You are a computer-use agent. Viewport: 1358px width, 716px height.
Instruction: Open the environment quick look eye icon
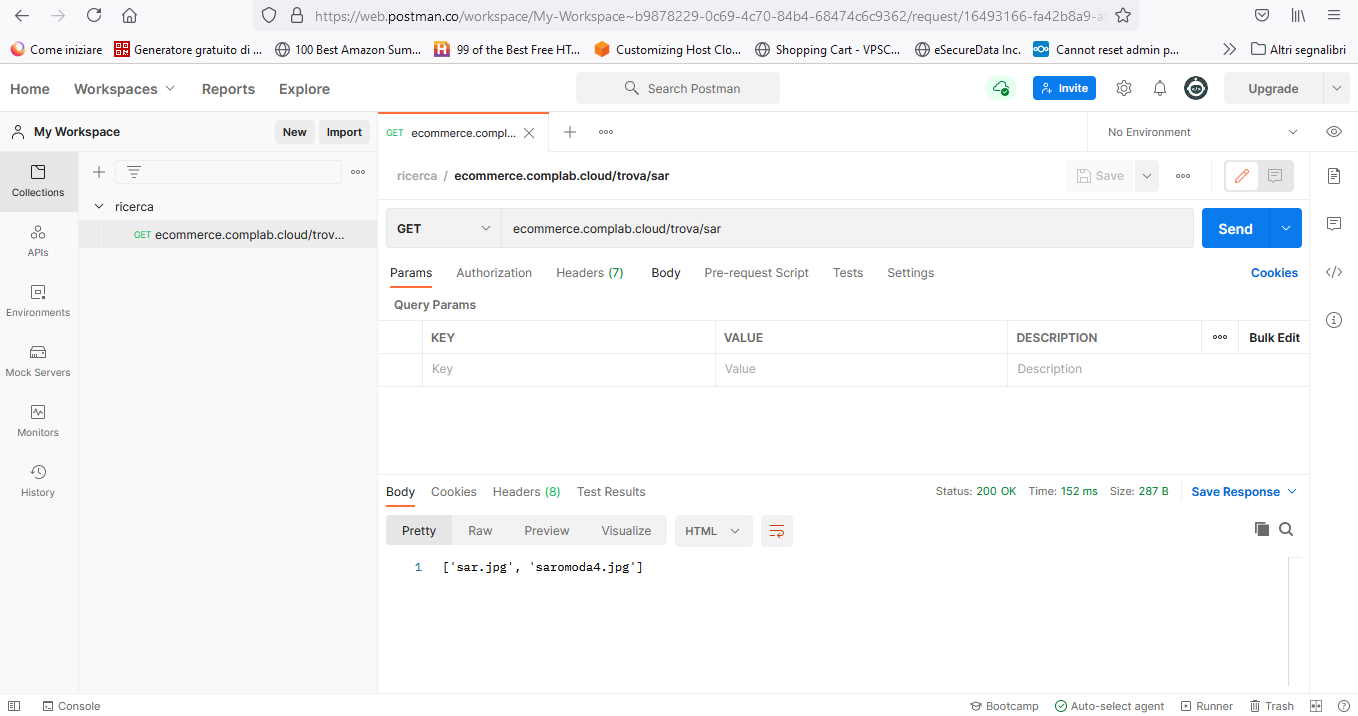1333,131
